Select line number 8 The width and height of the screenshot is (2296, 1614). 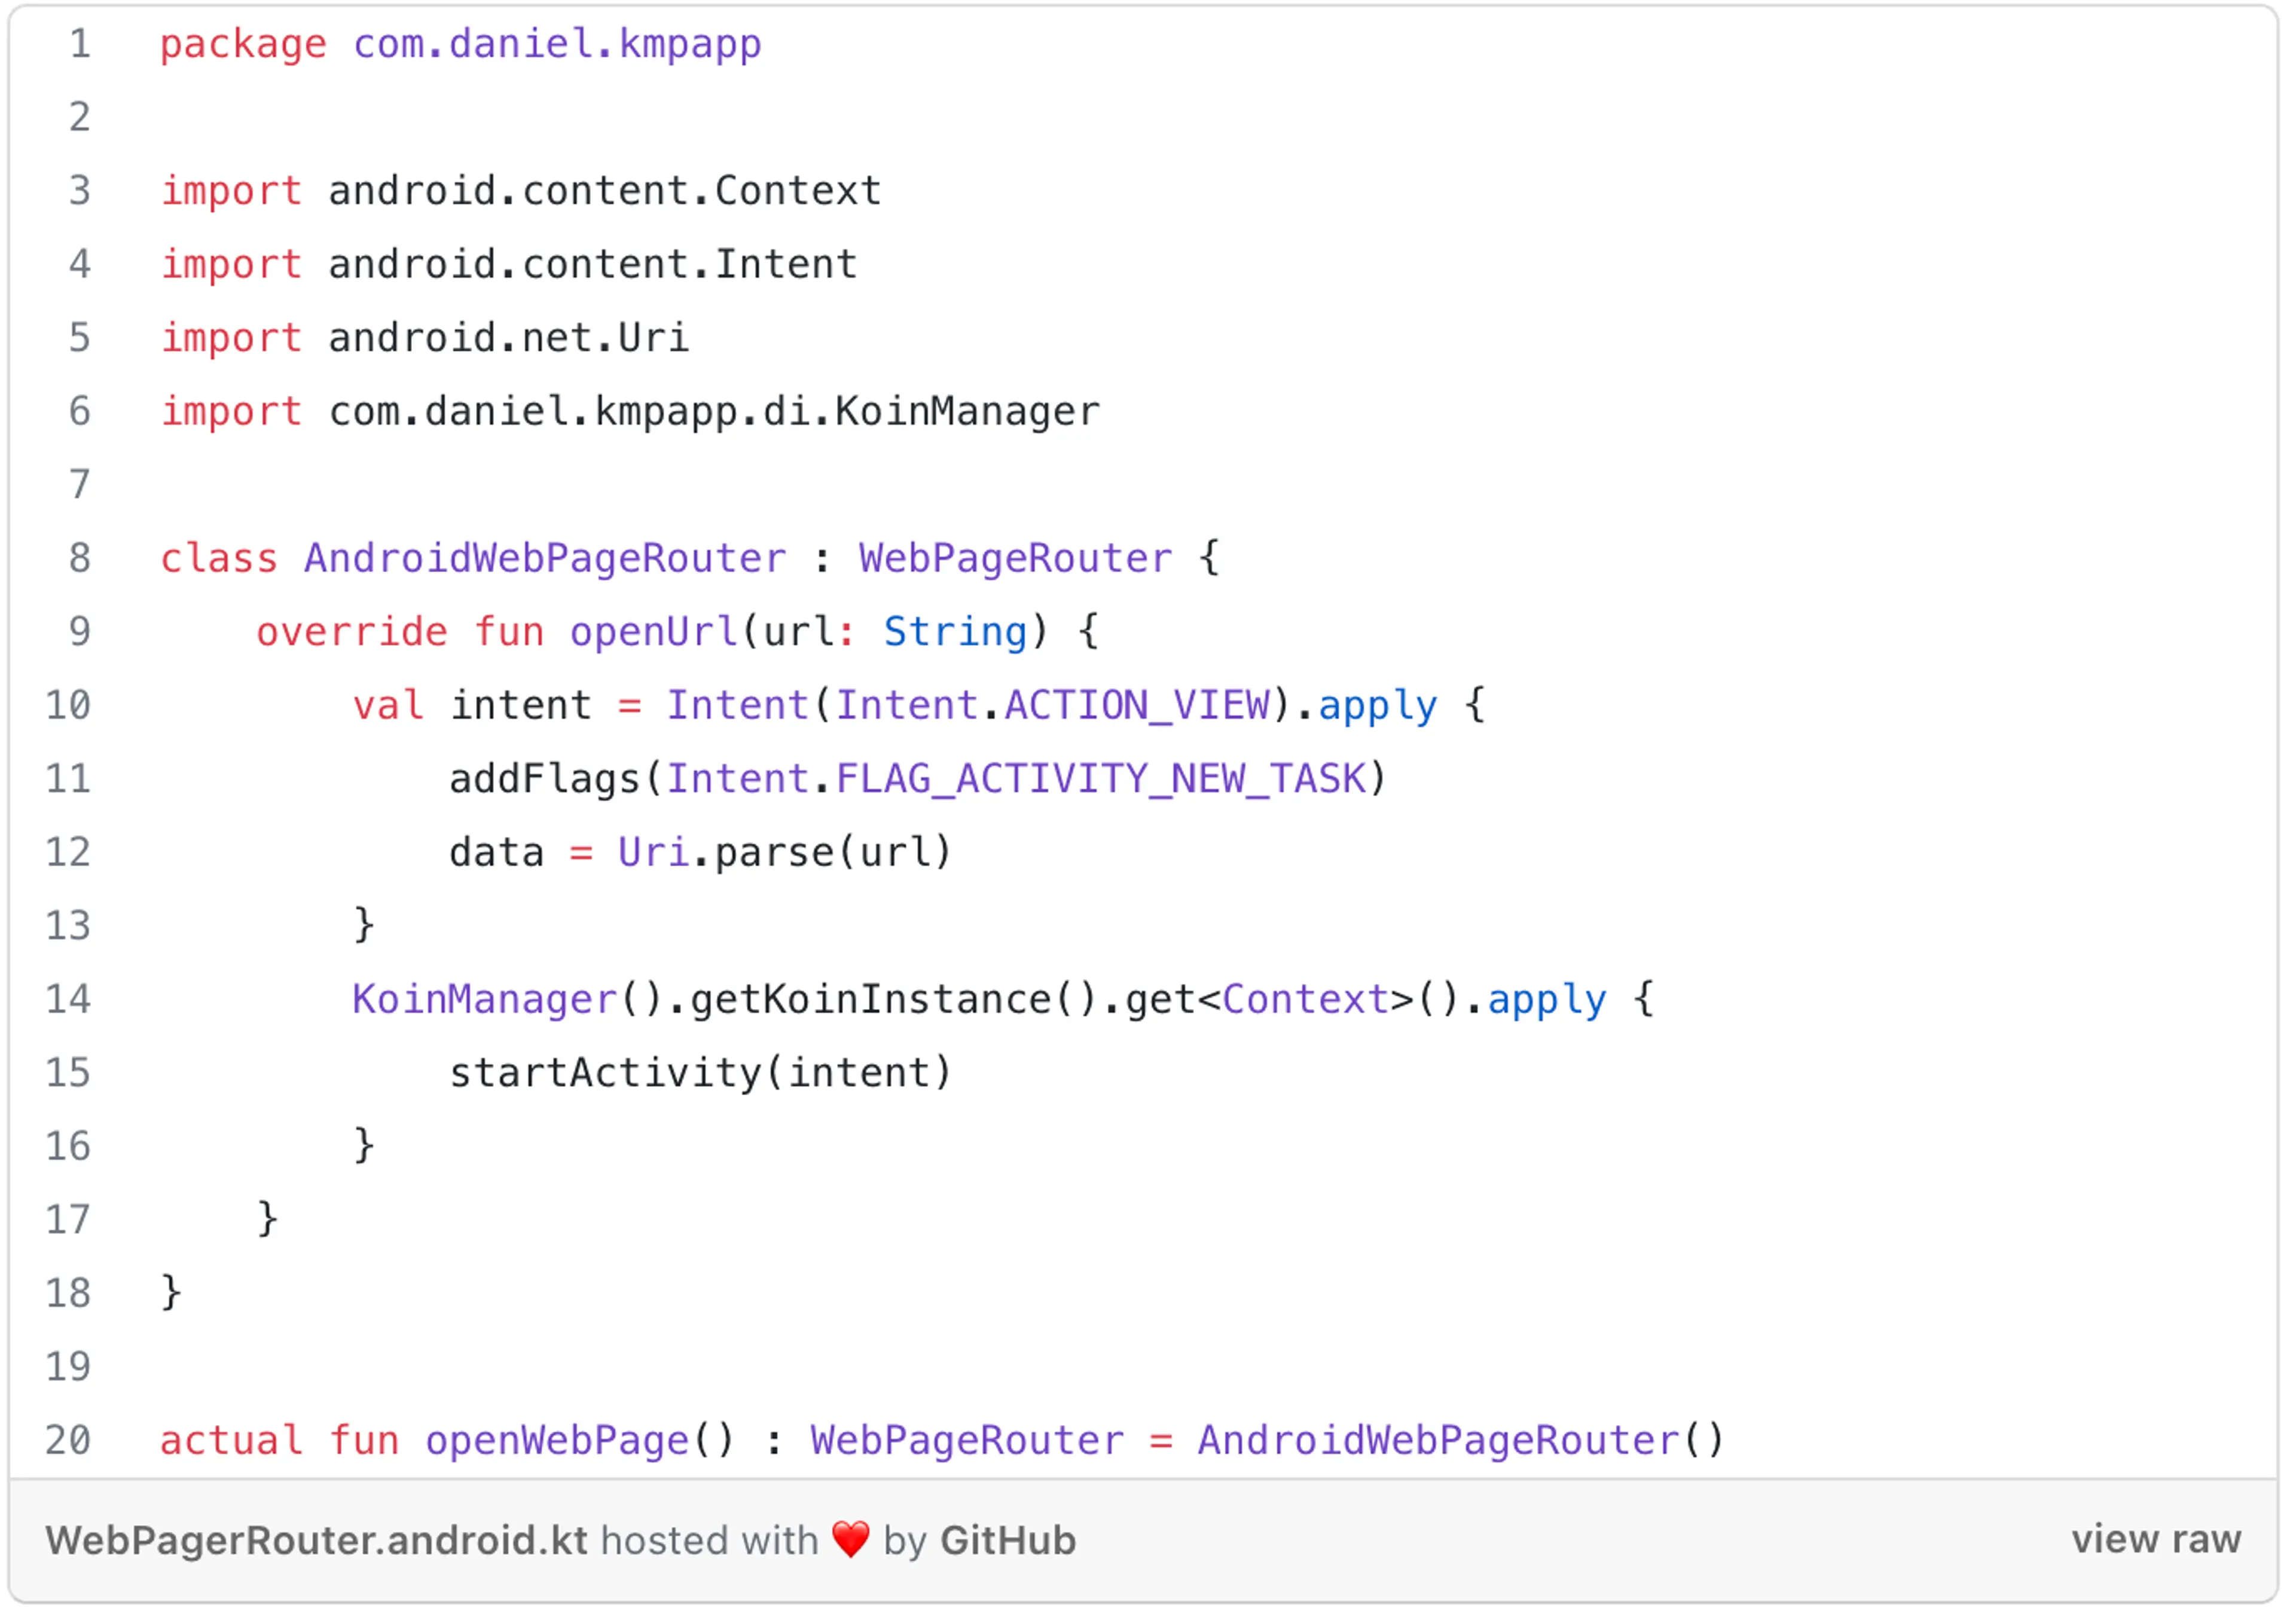(80, 558)
